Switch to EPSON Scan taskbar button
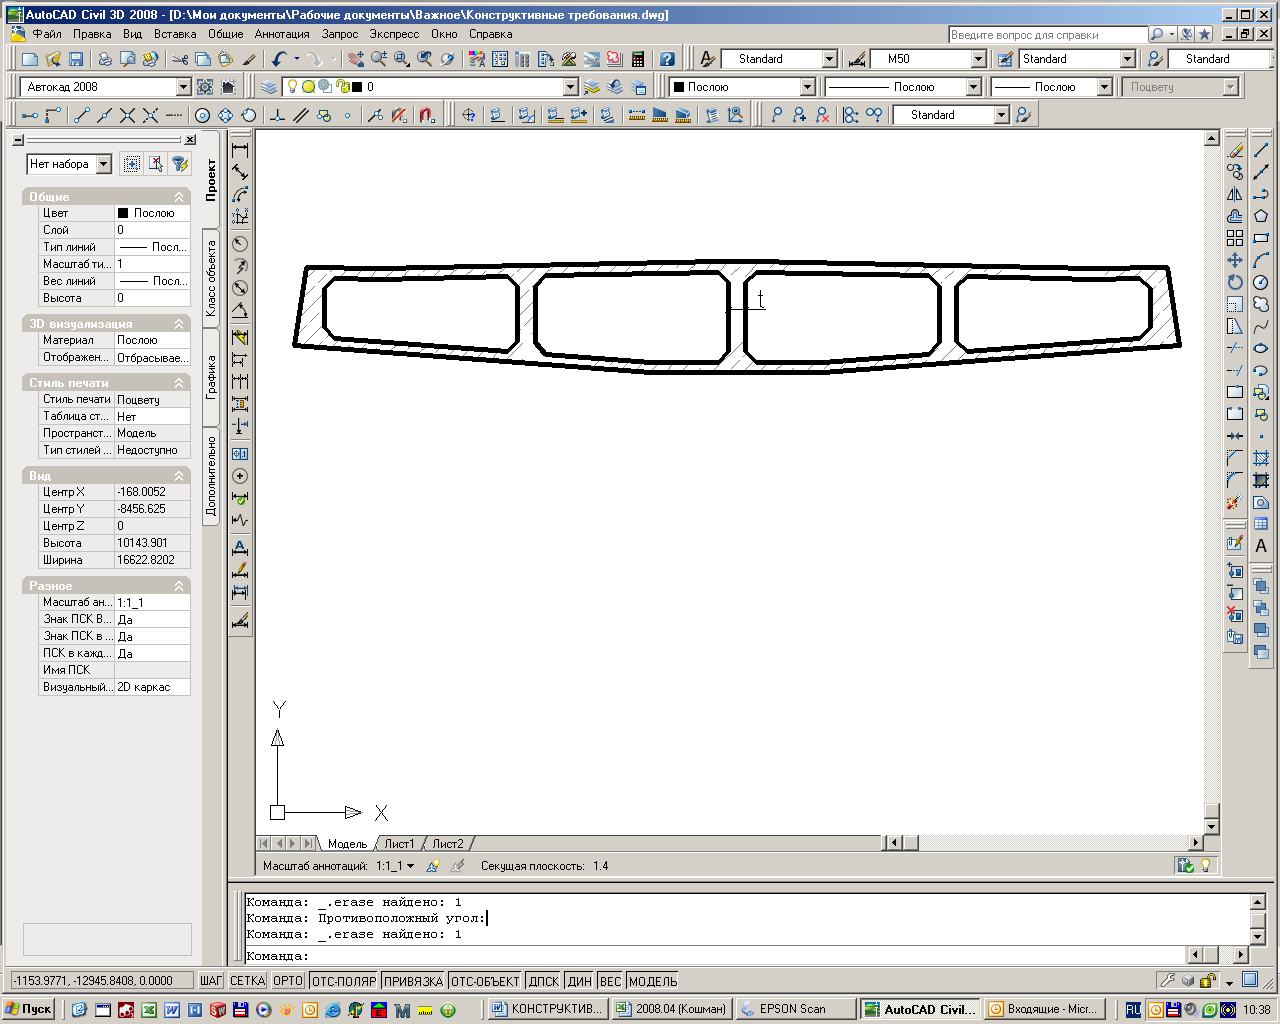Image resolution: width=1280 pixels, height=1024 pixels. click(x=796, y=1009)
